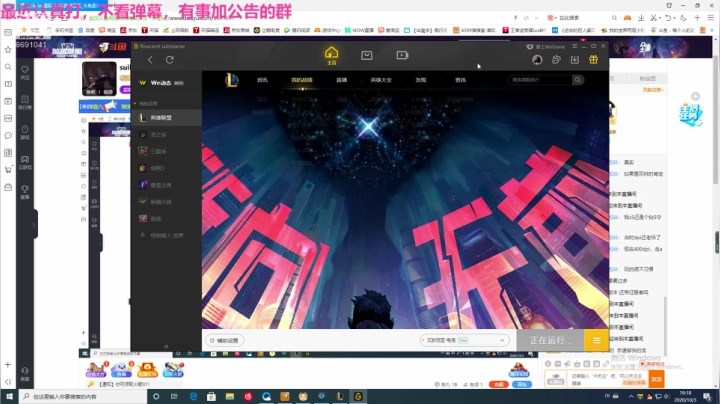Image resolution: width=720 pixels, height=404 pixels.
Task: Click the trophy icon in Douyu left sidebar
Action: point(25,191)
